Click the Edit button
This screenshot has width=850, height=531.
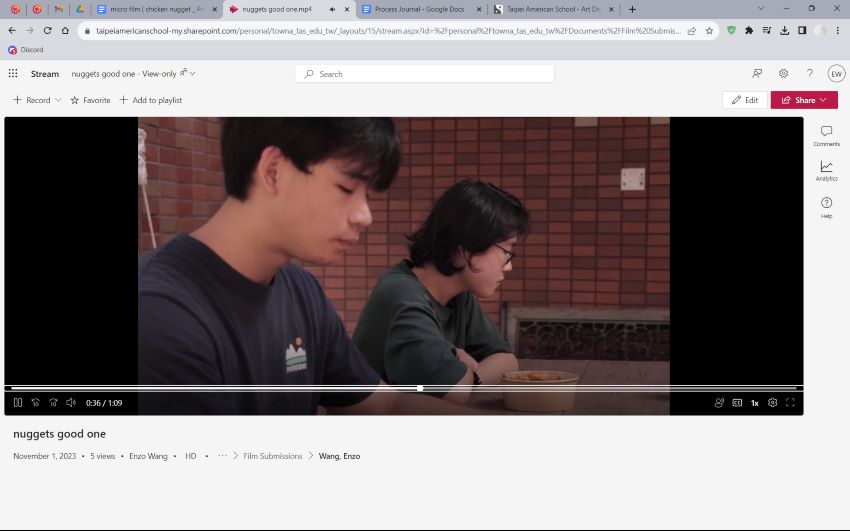(x=745, y=100)
